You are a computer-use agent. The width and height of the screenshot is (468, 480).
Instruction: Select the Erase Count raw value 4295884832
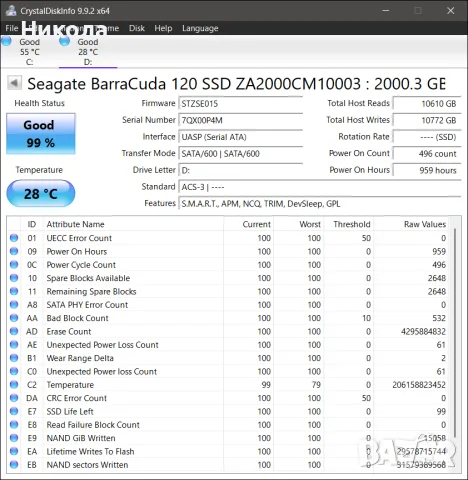[423, 332]
